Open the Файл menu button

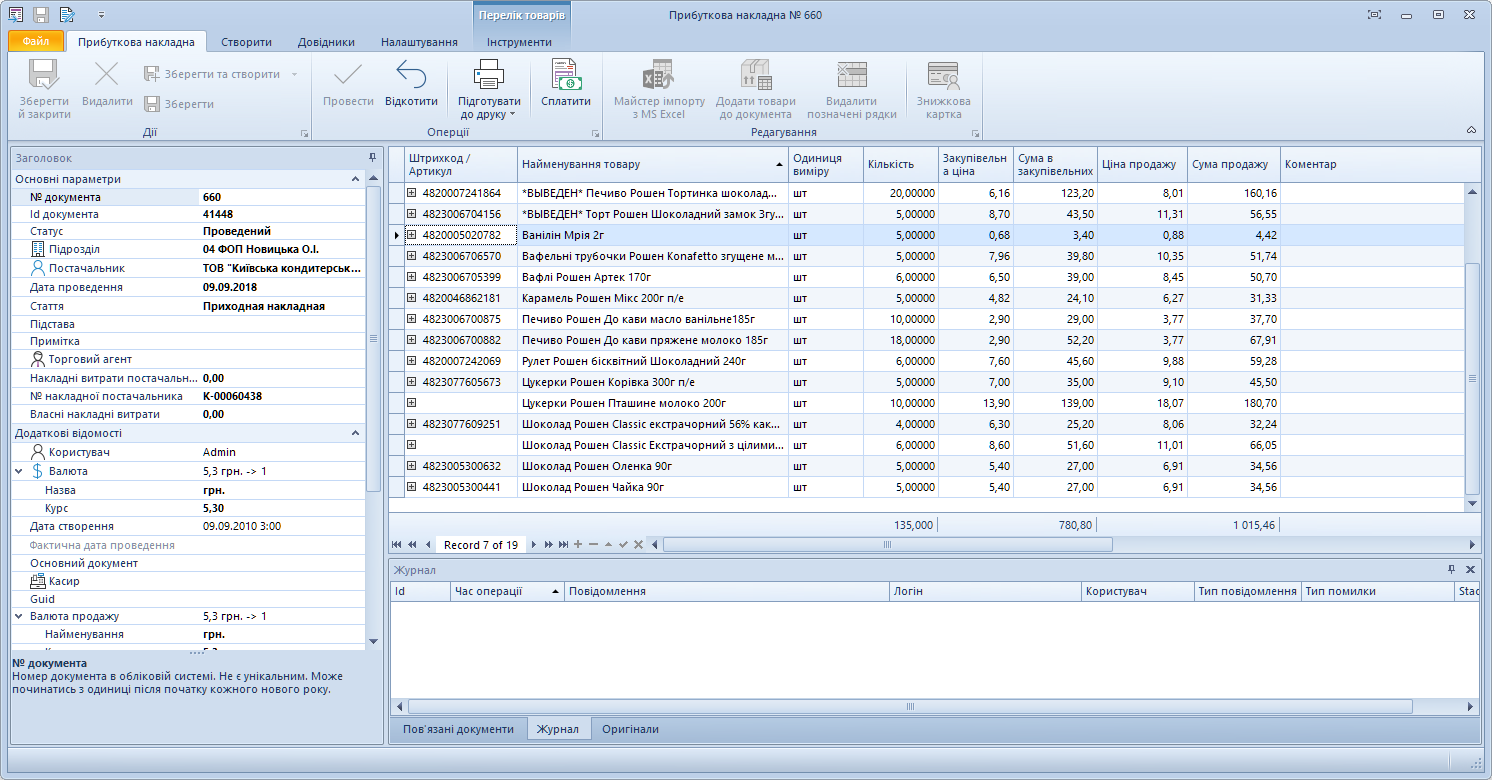(x=36, y=42)
